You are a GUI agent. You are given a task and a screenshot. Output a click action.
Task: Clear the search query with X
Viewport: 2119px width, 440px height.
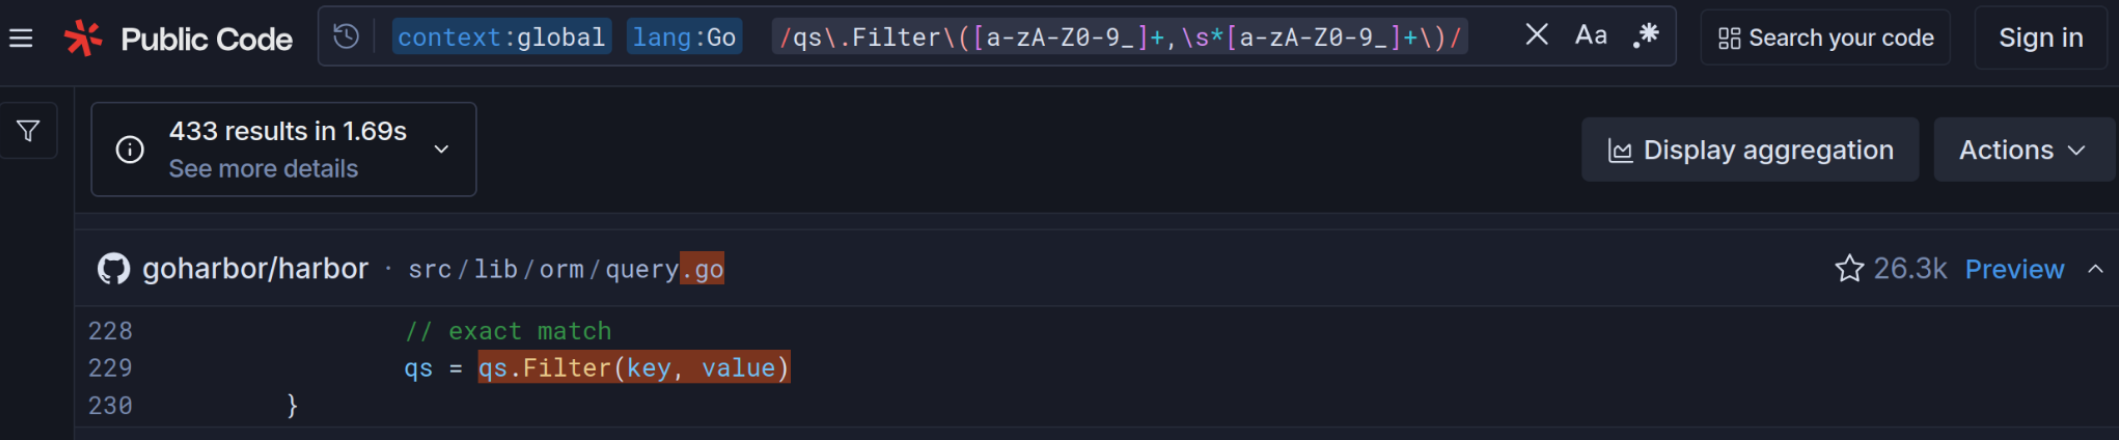(x=1536, y=36)
